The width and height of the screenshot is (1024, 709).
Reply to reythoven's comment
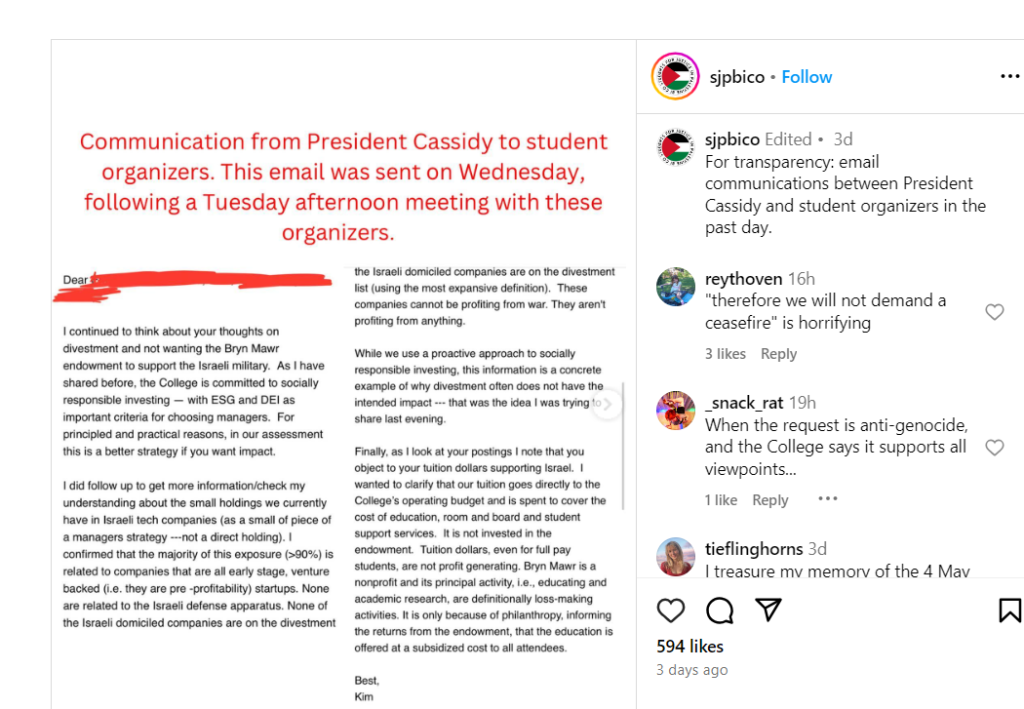[778, 354]
